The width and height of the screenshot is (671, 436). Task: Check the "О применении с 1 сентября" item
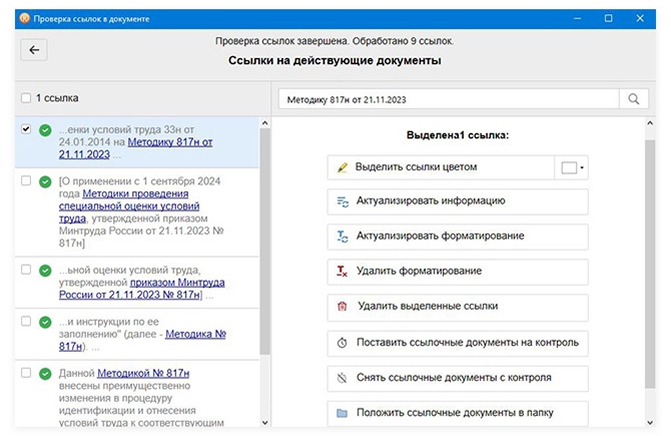tap(26, 182)
